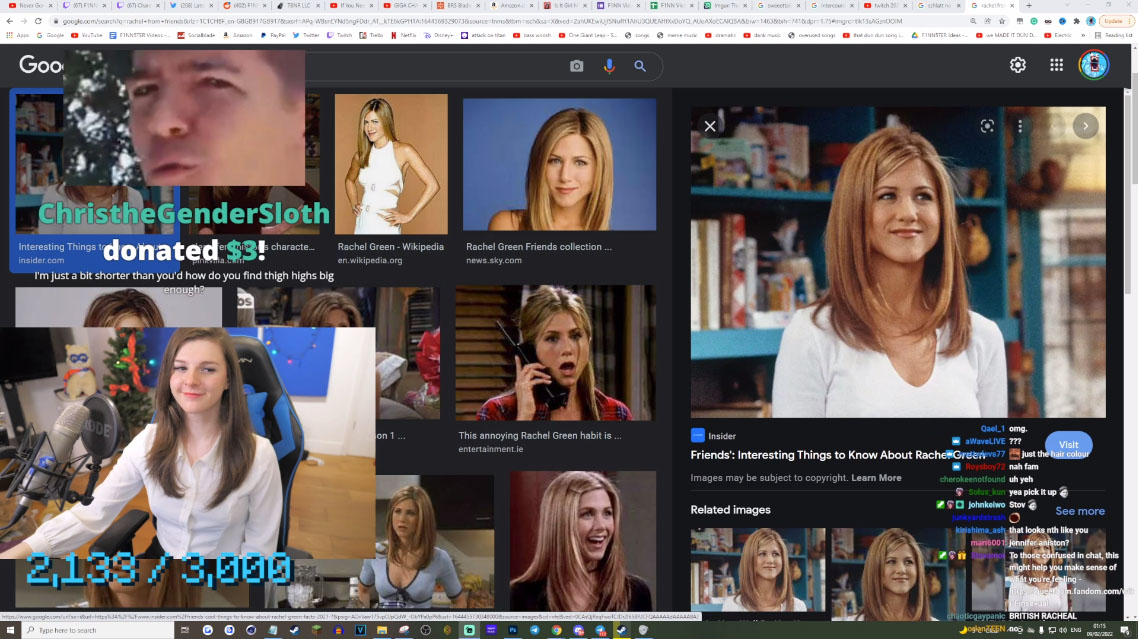Open 'Rachel Green Friends collection' sky.com result
The image size is (1138, 639).
point(560,164)
